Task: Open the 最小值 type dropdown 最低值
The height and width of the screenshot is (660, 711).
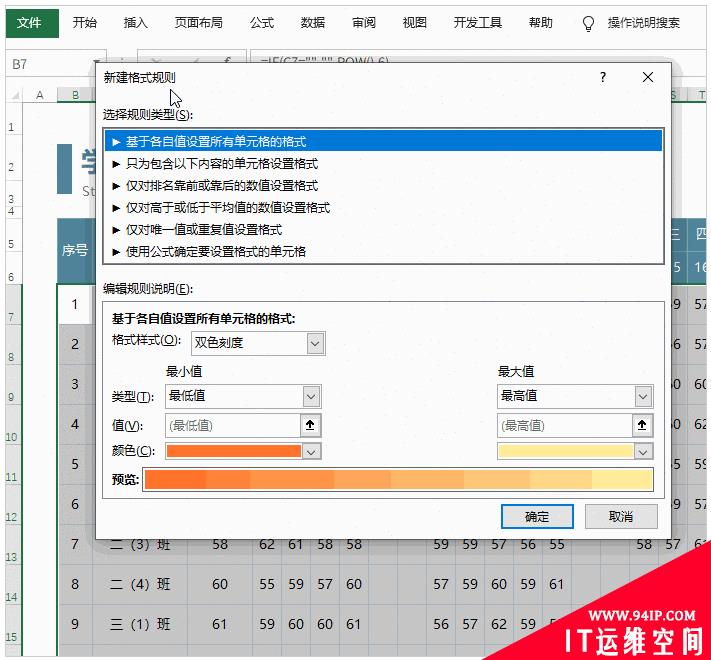Action: click(x=243, y=397)
